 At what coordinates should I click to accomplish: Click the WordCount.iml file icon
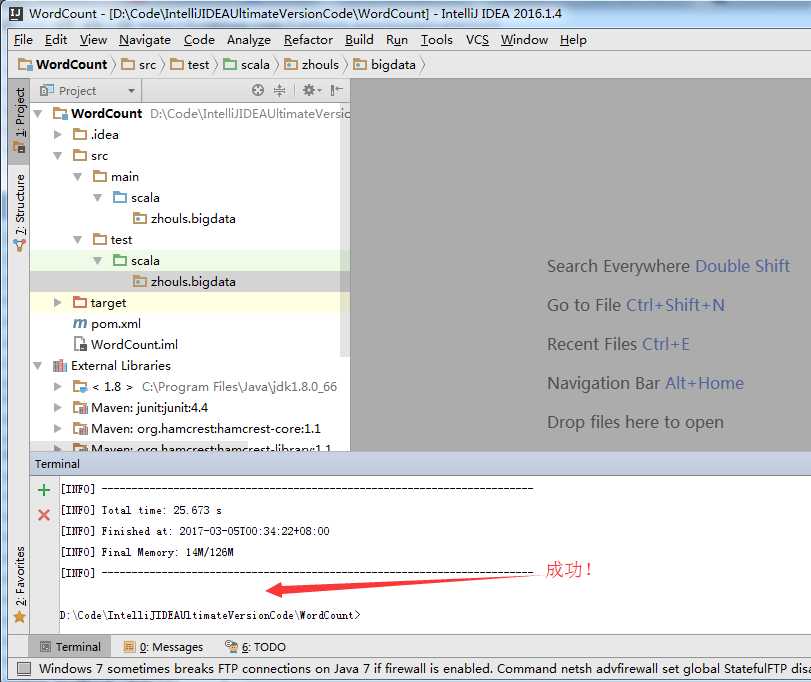click(80, 344)
